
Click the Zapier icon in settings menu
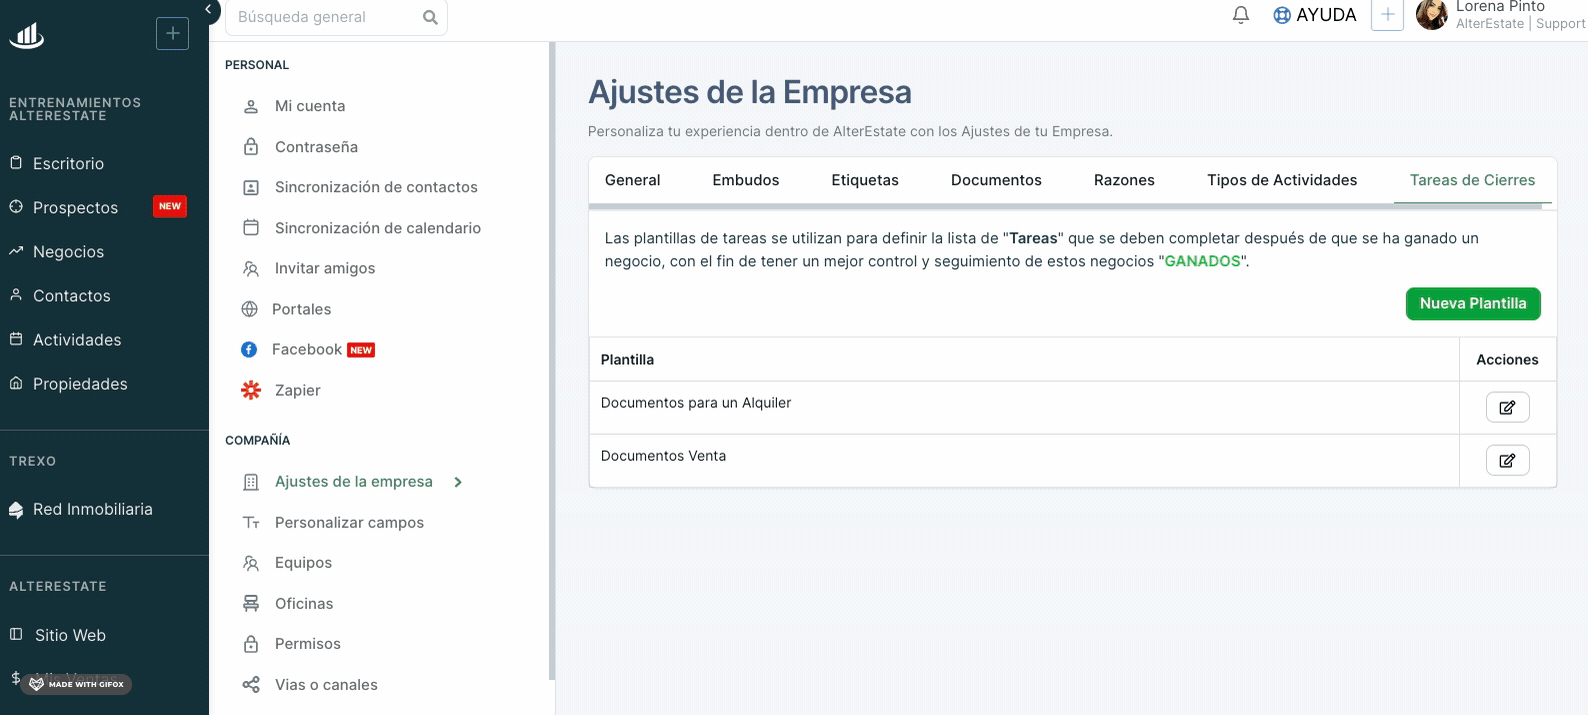pos(251,390)
